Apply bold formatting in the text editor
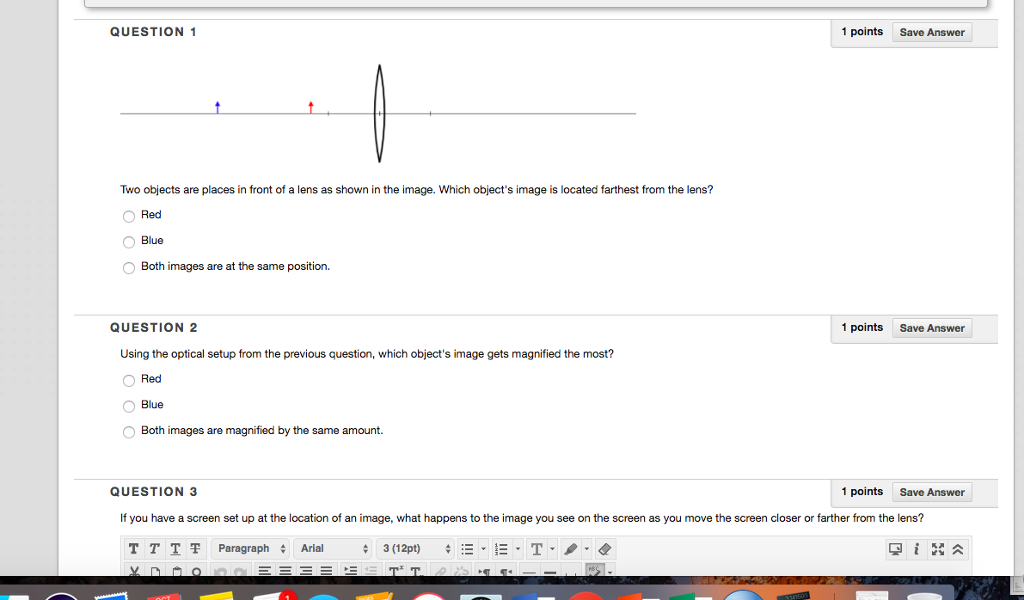This screenshot has height=600, width=1024. coord(133,548)
